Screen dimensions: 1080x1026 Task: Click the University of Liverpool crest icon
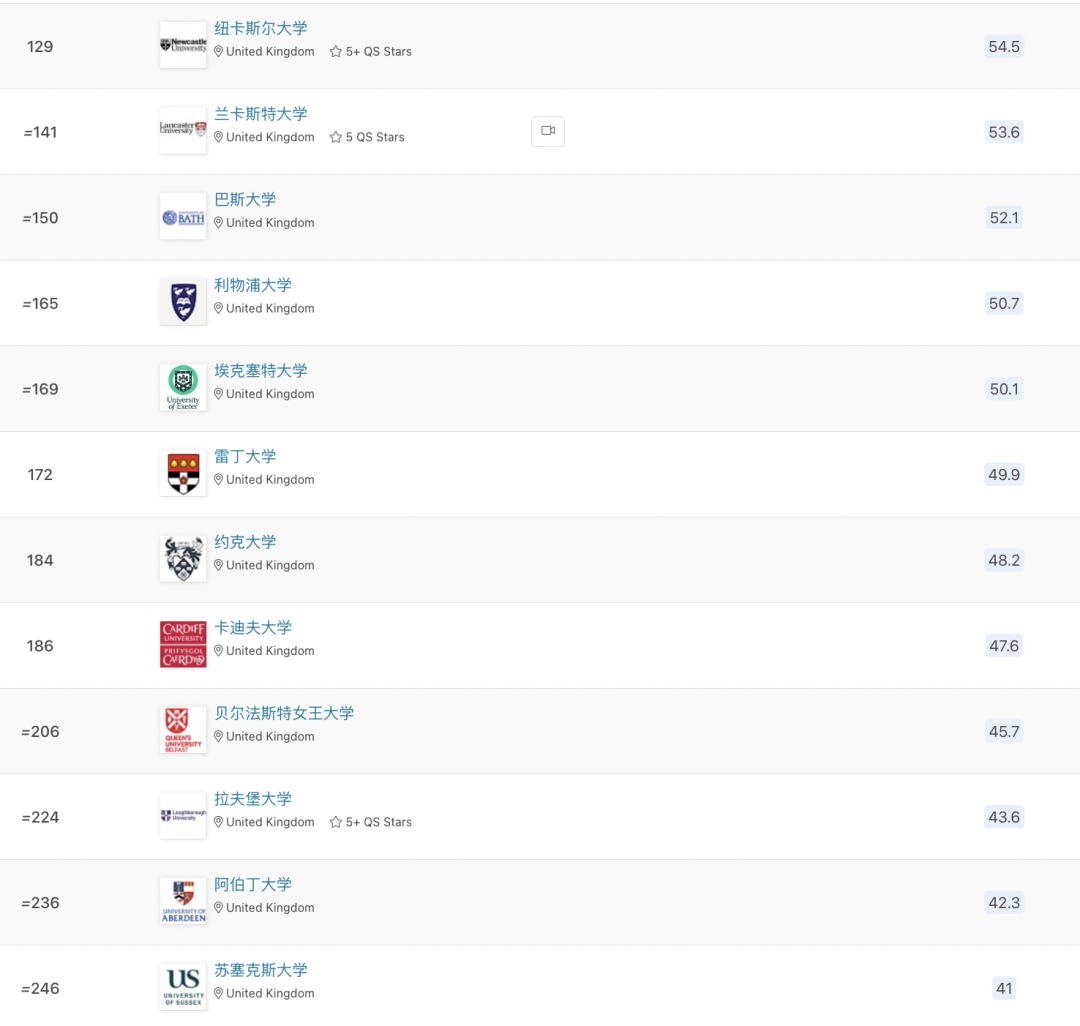(183, 302)
